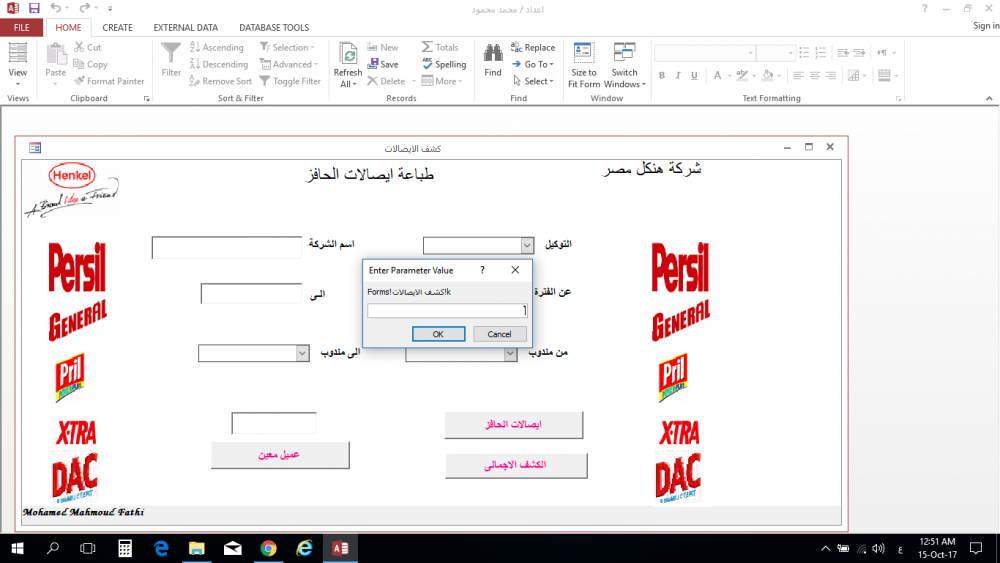
Task: Open Switch Windows menu
Action: (x=624, y=65)
